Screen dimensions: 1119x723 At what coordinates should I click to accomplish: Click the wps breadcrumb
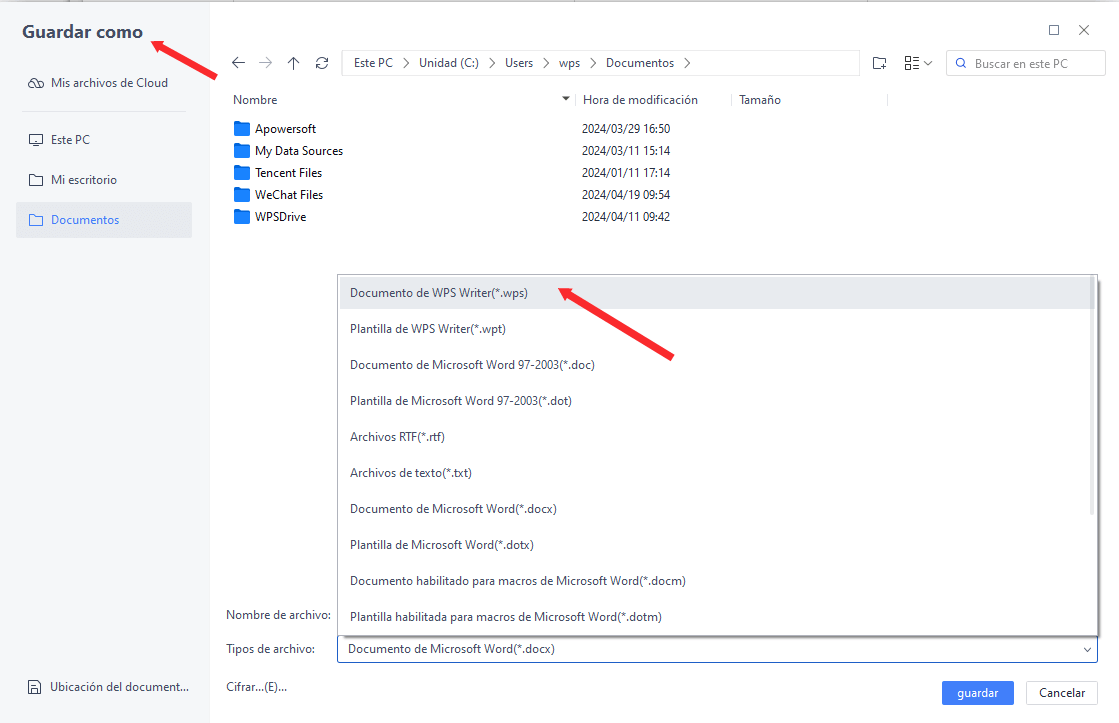pos(569,63)
